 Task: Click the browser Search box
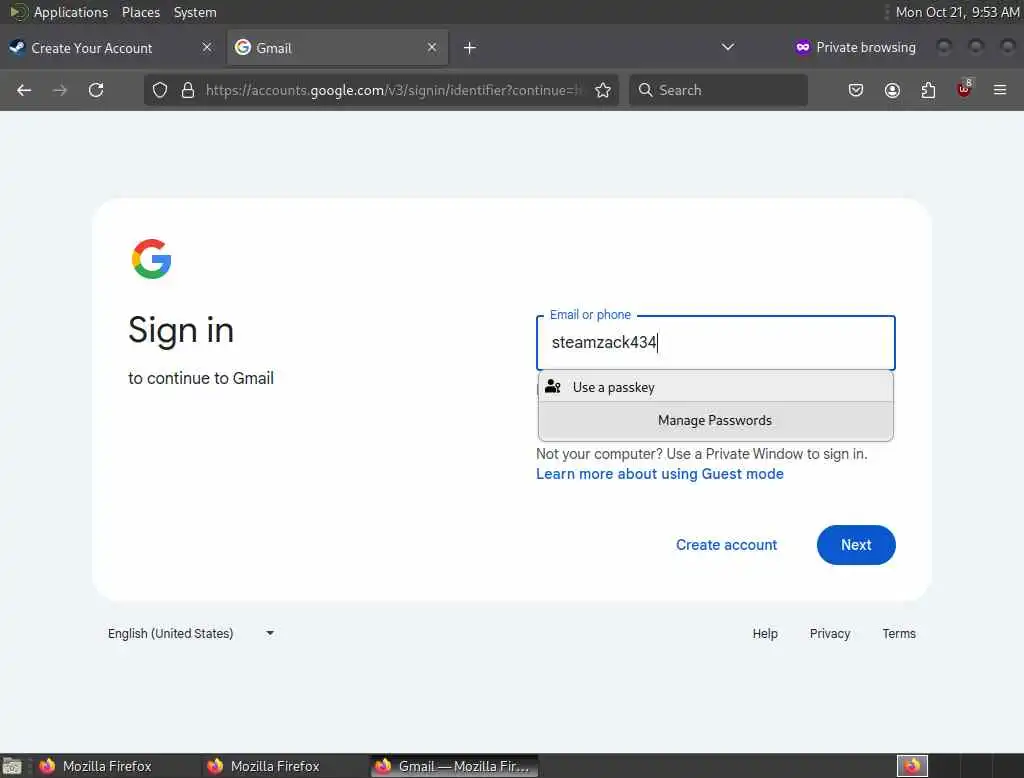tap(718, 90)
